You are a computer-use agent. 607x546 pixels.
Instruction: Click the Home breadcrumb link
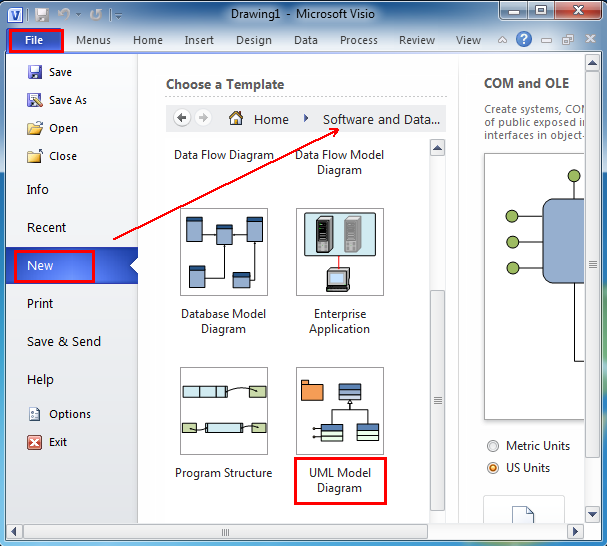[271, 119]
